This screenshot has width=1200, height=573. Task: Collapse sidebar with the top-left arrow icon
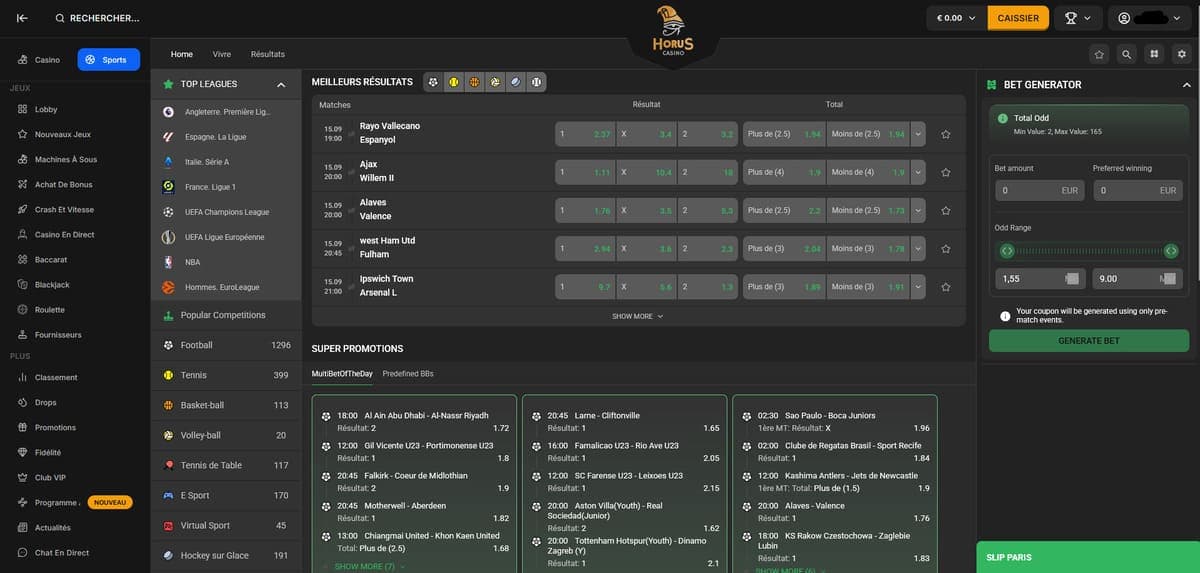coord(22,18)
